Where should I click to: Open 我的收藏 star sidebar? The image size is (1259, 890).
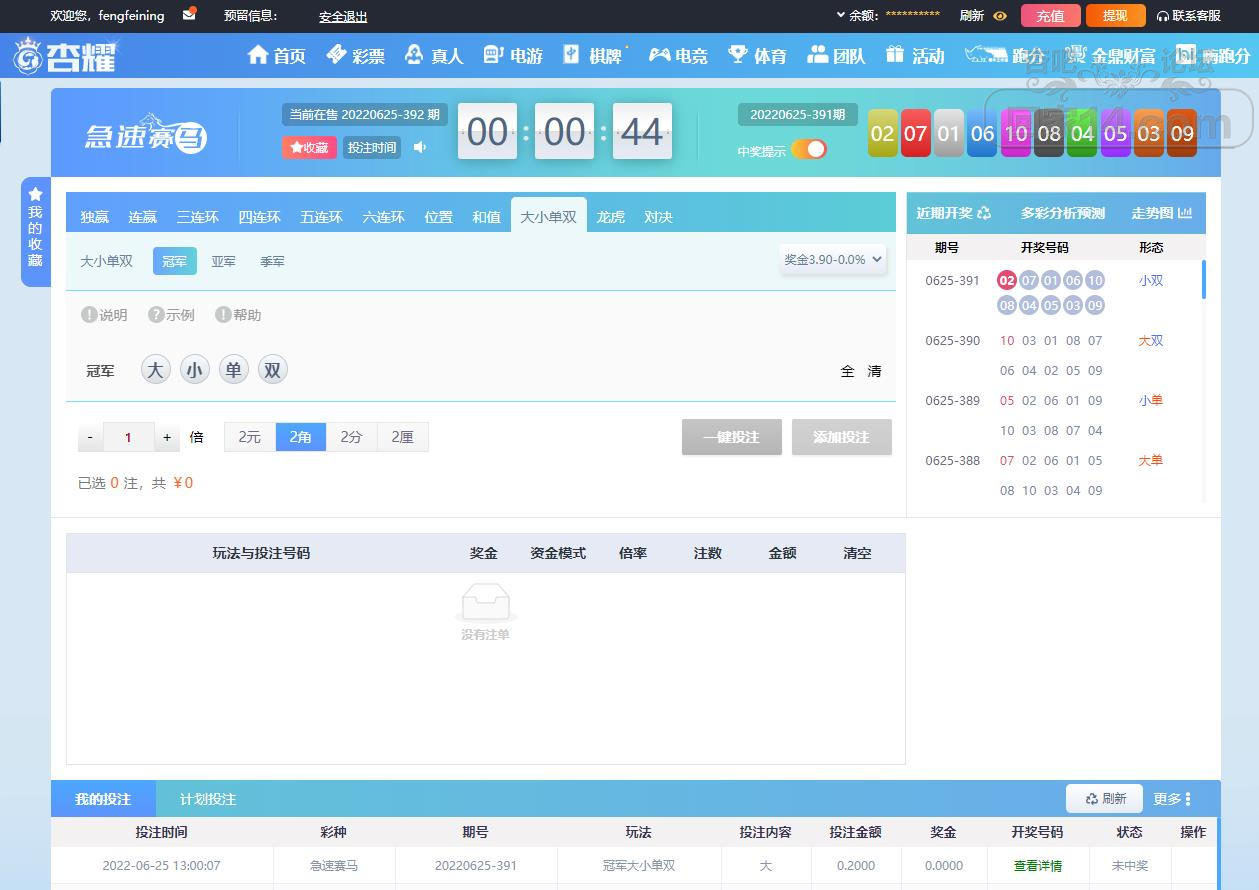point(36,230)
